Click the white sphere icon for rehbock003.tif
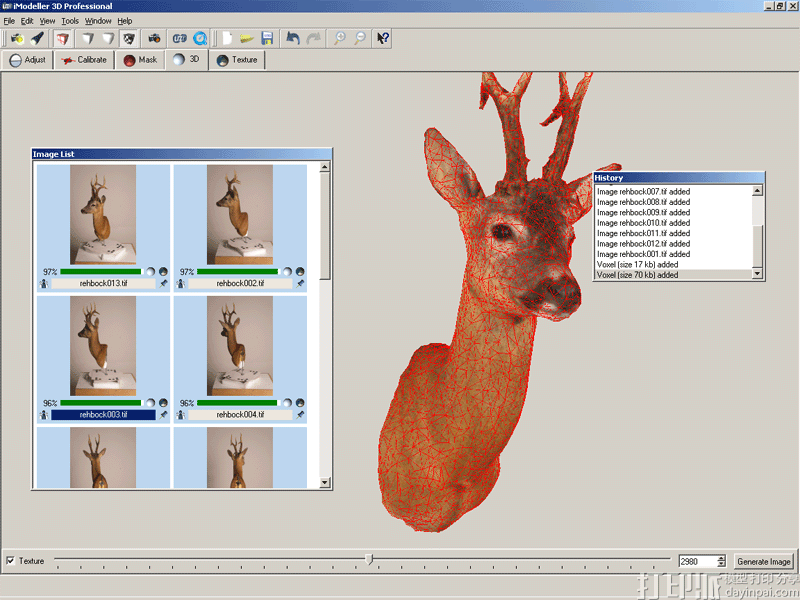This screenshot has height=600, width=800. 151,403
